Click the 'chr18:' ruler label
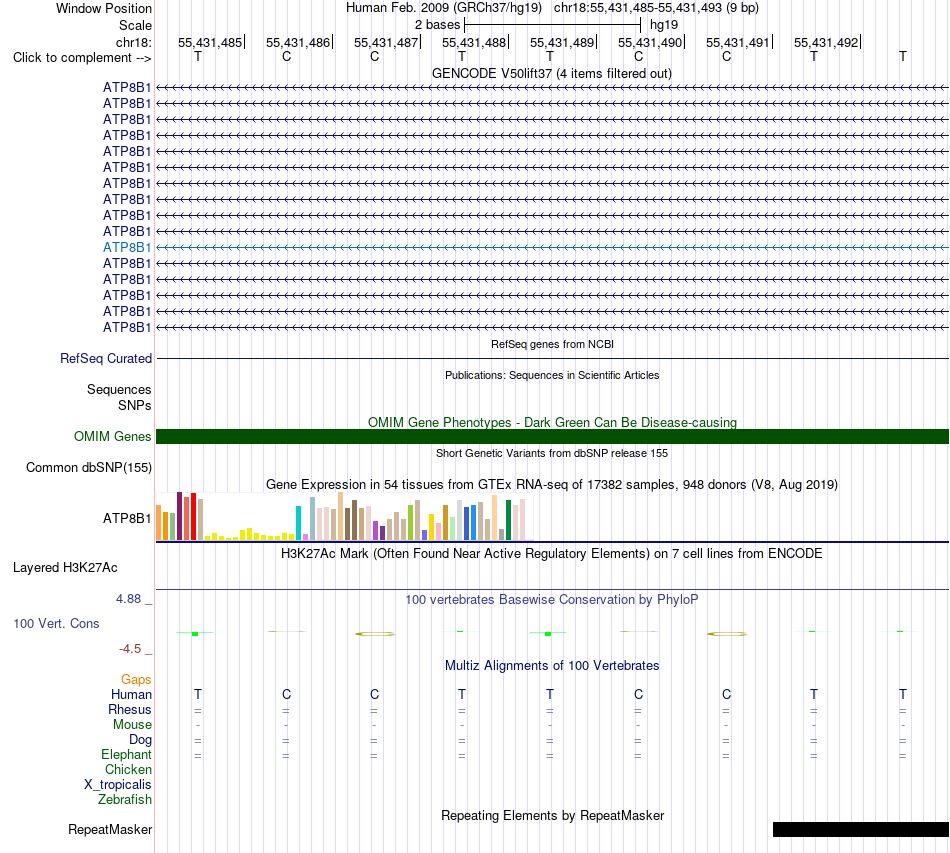This screenshot has height=853, width=950. pyautogui.click(x=133, y=42)
